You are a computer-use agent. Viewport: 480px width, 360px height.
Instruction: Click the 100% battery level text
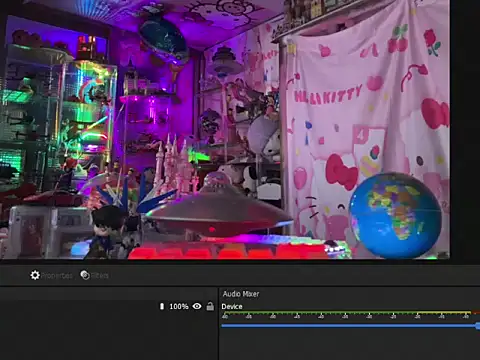pyautogui.click(x=179, y=306)
